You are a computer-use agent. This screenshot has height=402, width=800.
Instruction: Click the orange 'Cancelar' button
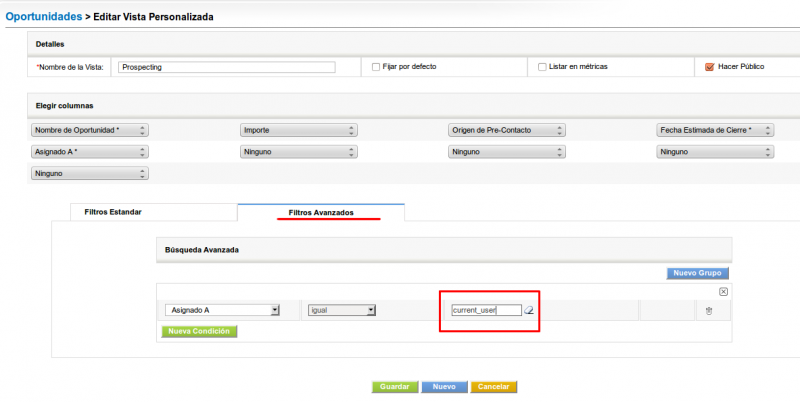pyautogui.click(x=493, y=387)
